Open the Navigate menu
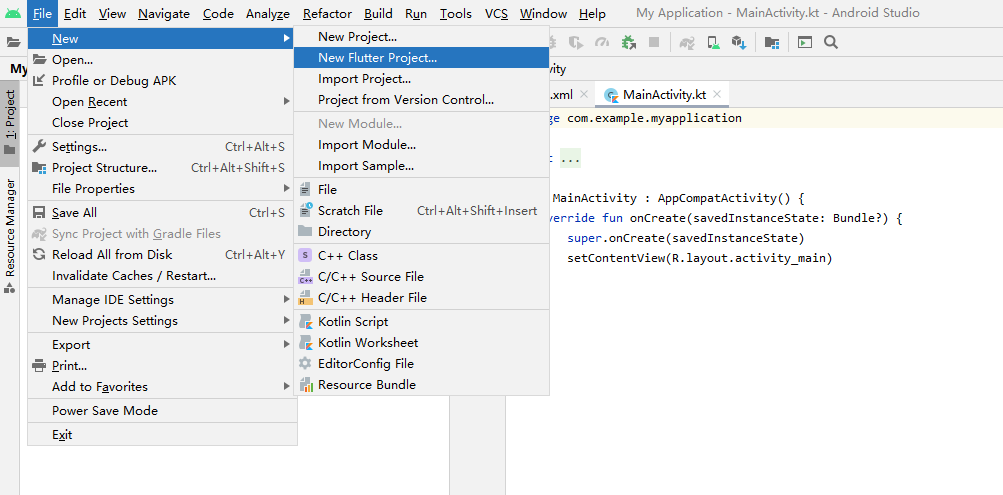The image size is (1003, 495). (164, 13)
